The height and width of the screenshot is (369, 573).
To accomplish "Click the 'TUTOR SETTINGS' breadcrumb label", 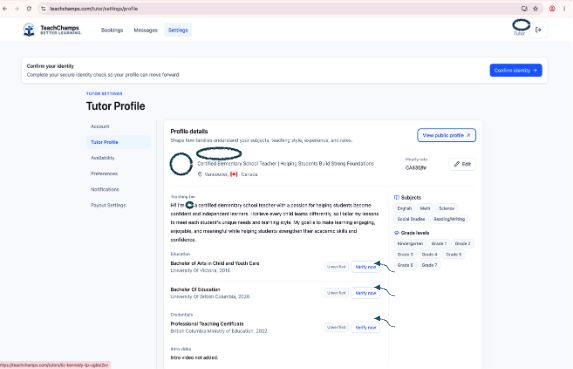I will point(105,94).
